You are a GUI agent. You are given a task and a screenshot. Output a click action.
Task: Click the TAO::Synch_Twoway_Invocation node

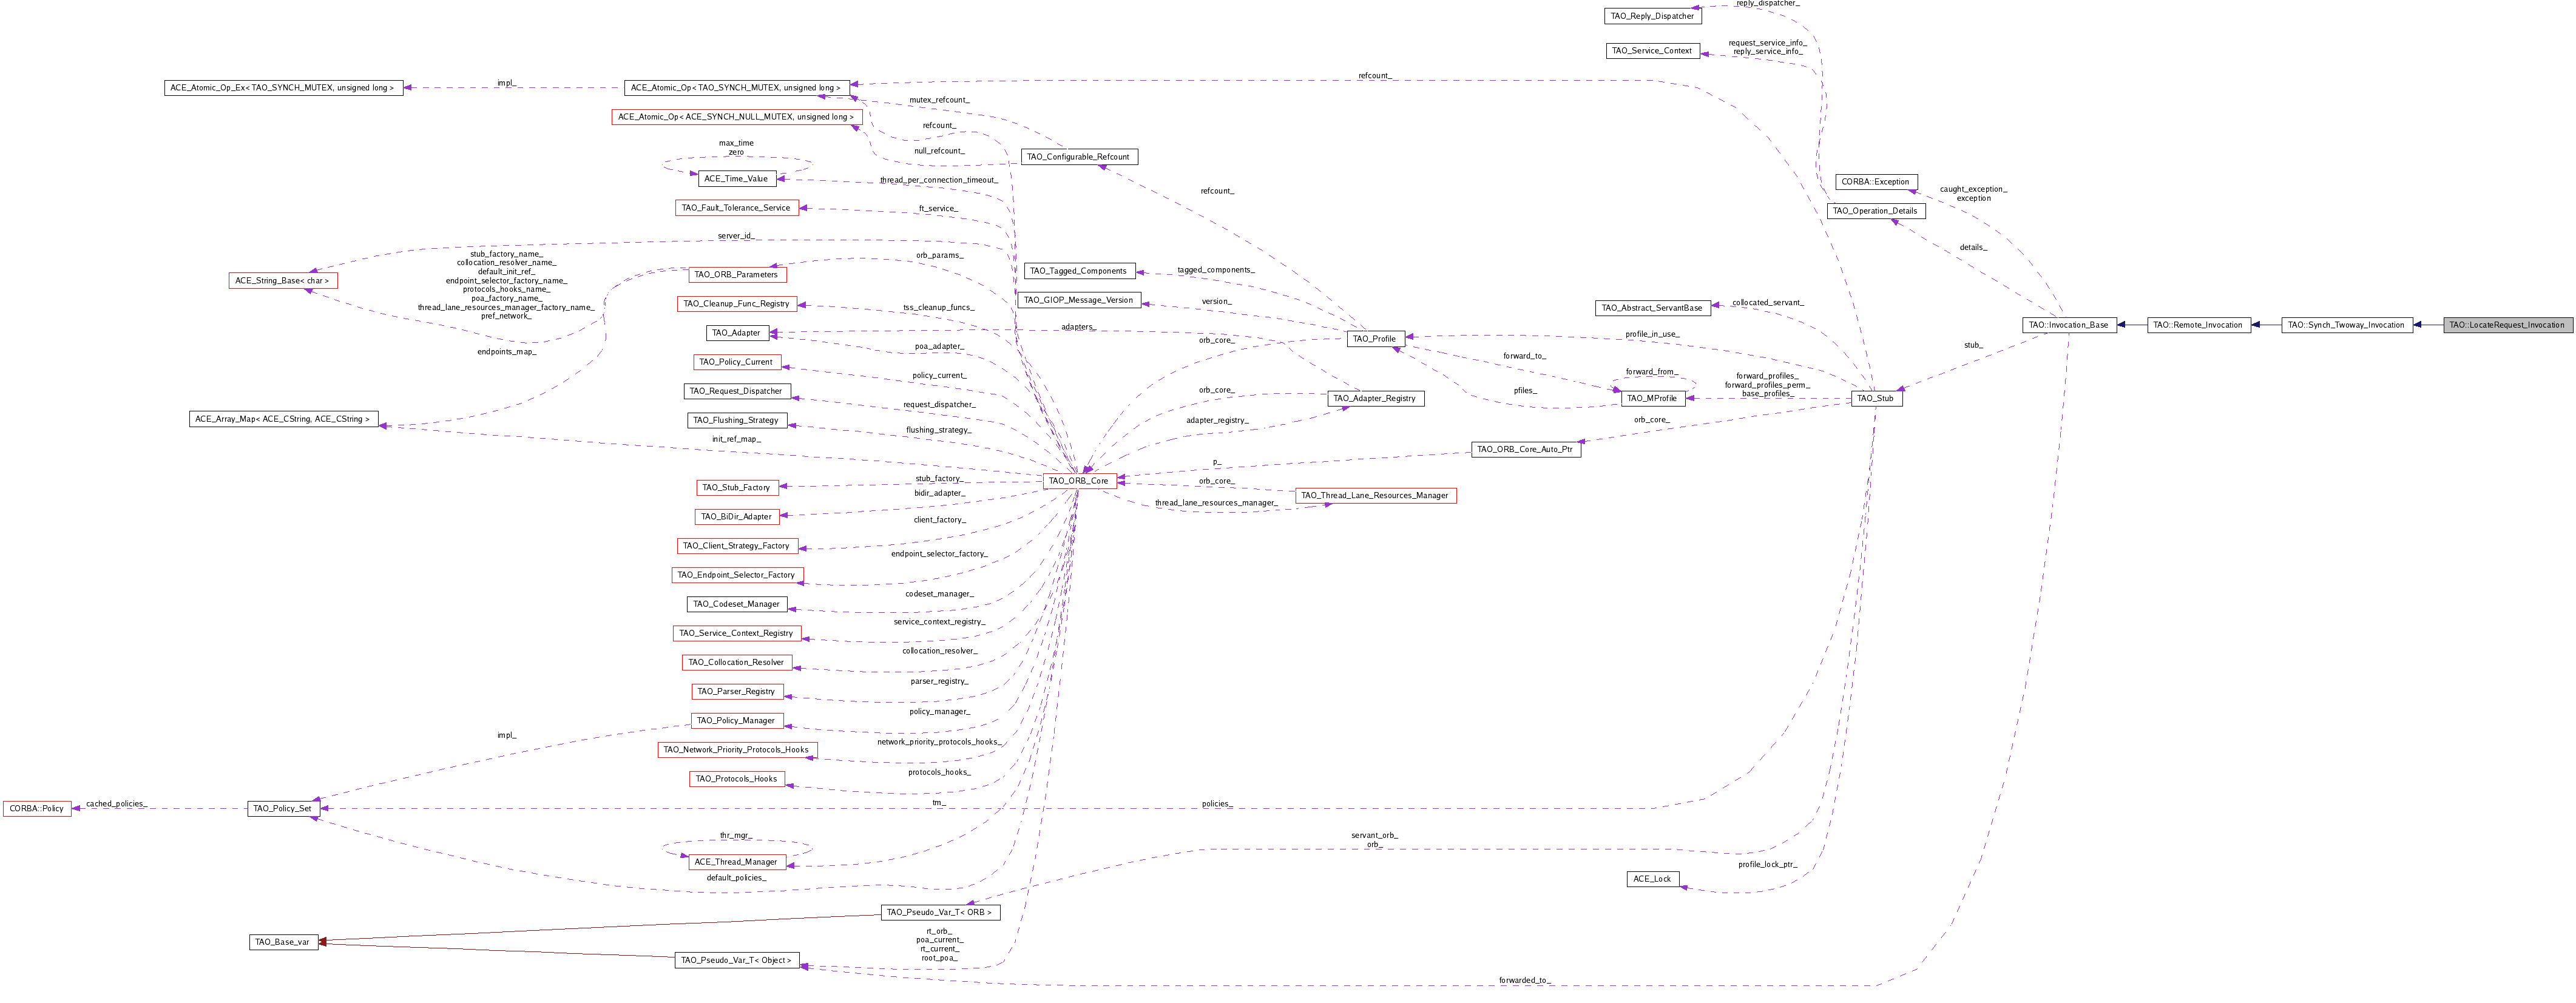[2346, 325]
